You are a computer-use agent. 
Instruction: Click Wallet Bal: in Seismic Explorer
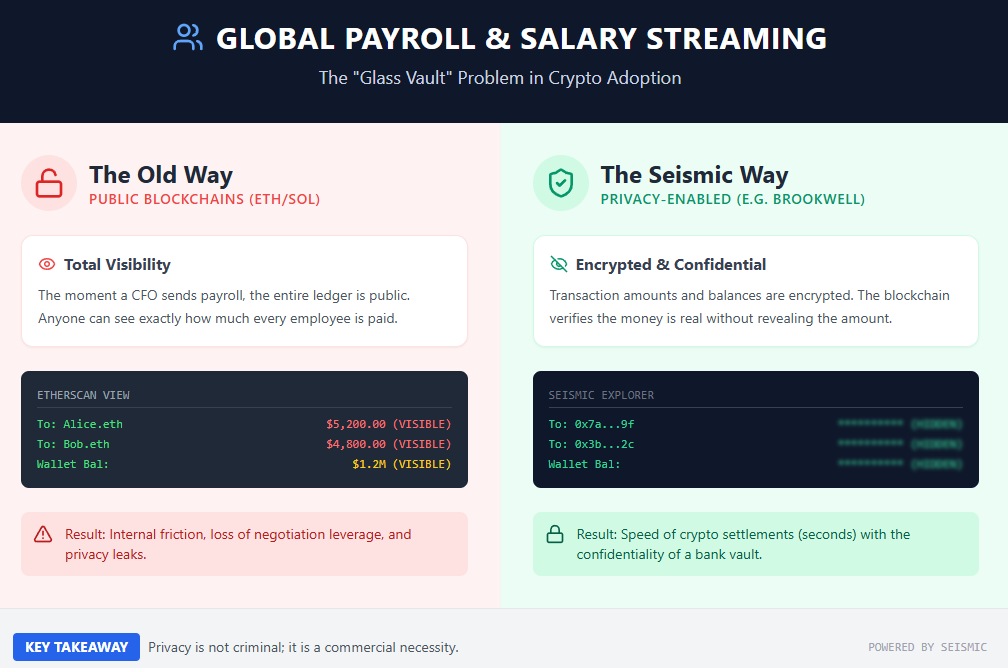click(584, 464)
